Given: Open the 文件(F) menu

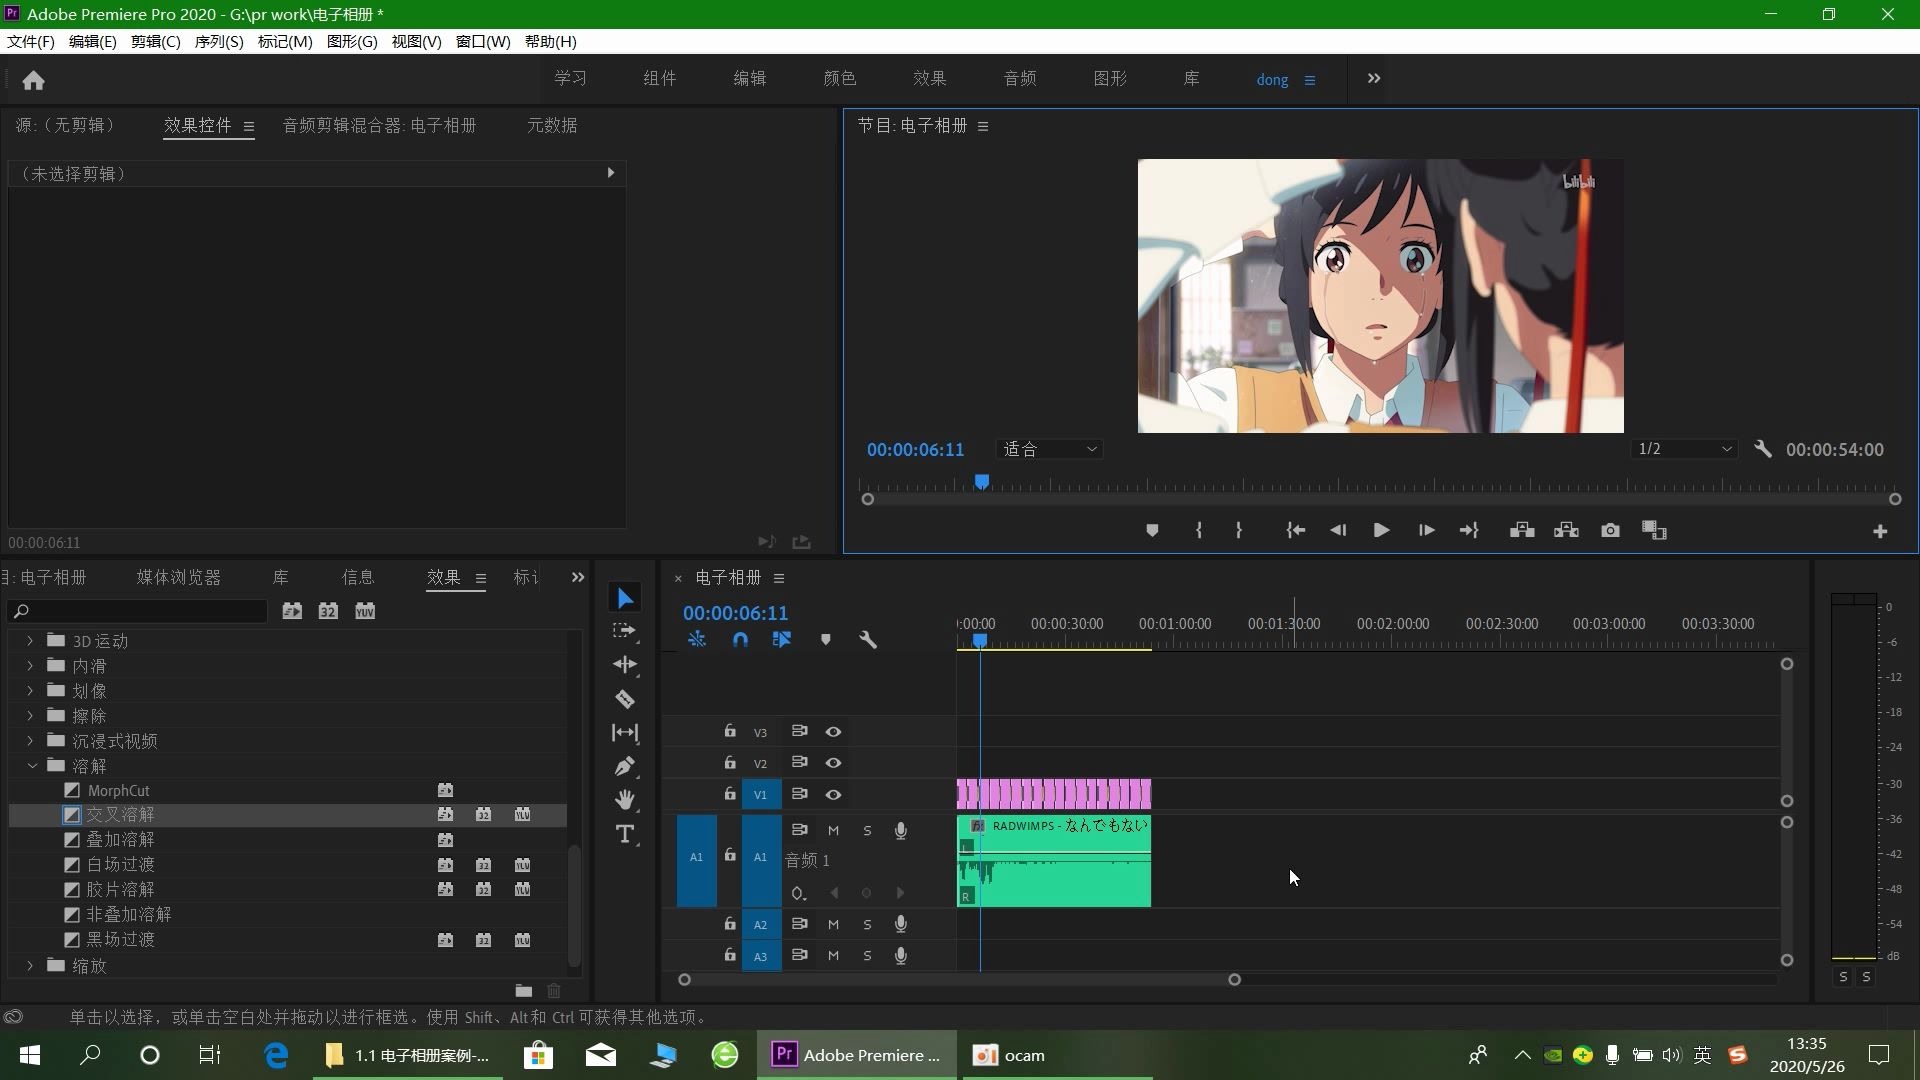Looking at the screenshot, I should tap(30, 42).
